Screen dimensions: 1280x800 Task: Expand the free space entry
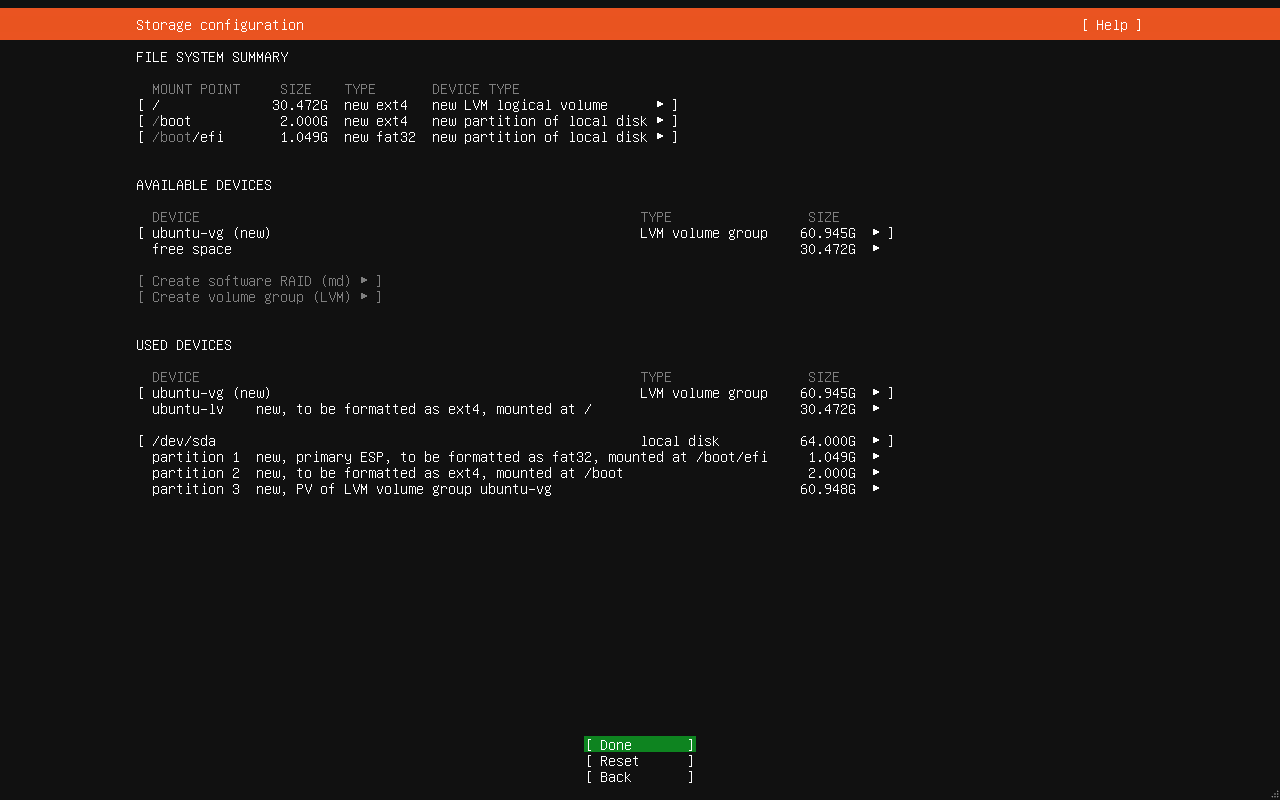pos(876,249)
